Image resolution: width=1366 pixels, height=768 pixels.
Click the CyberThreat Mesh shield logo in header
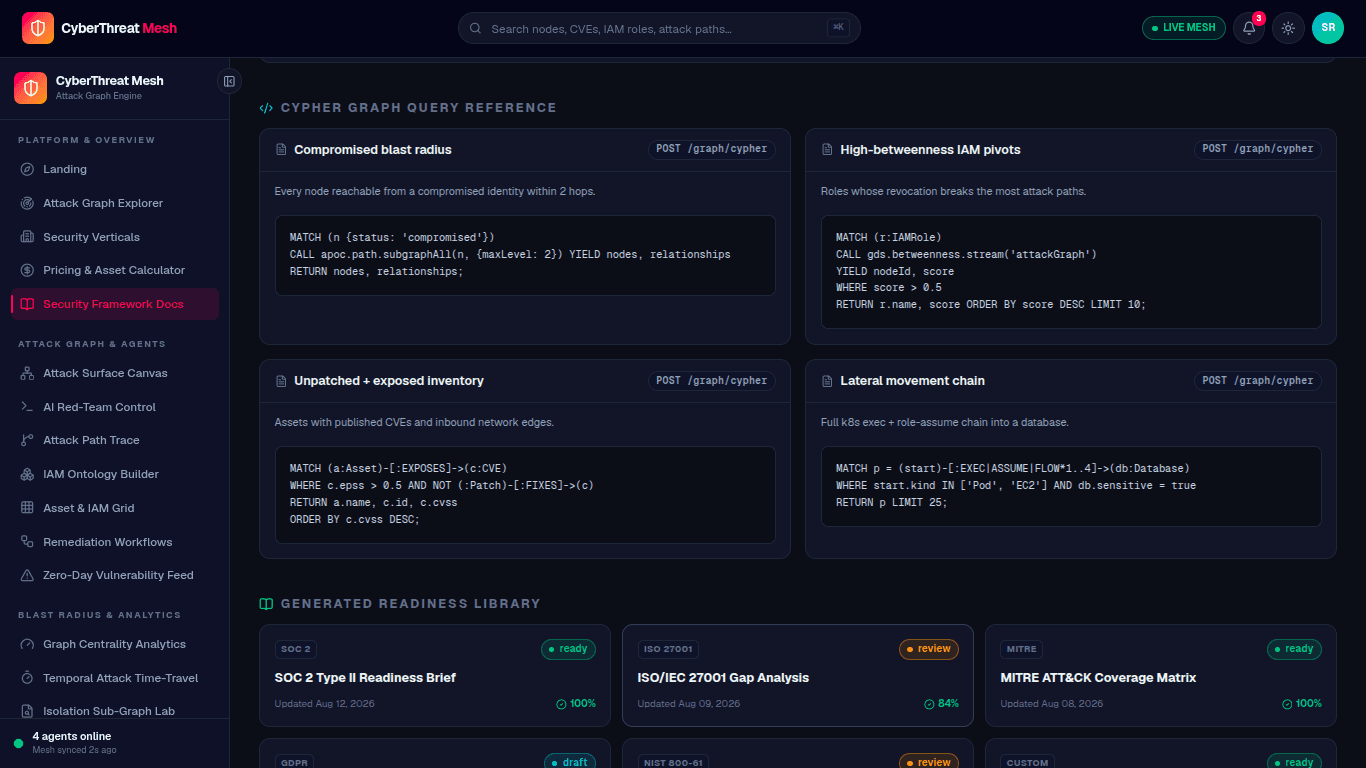tap(38, 28)
